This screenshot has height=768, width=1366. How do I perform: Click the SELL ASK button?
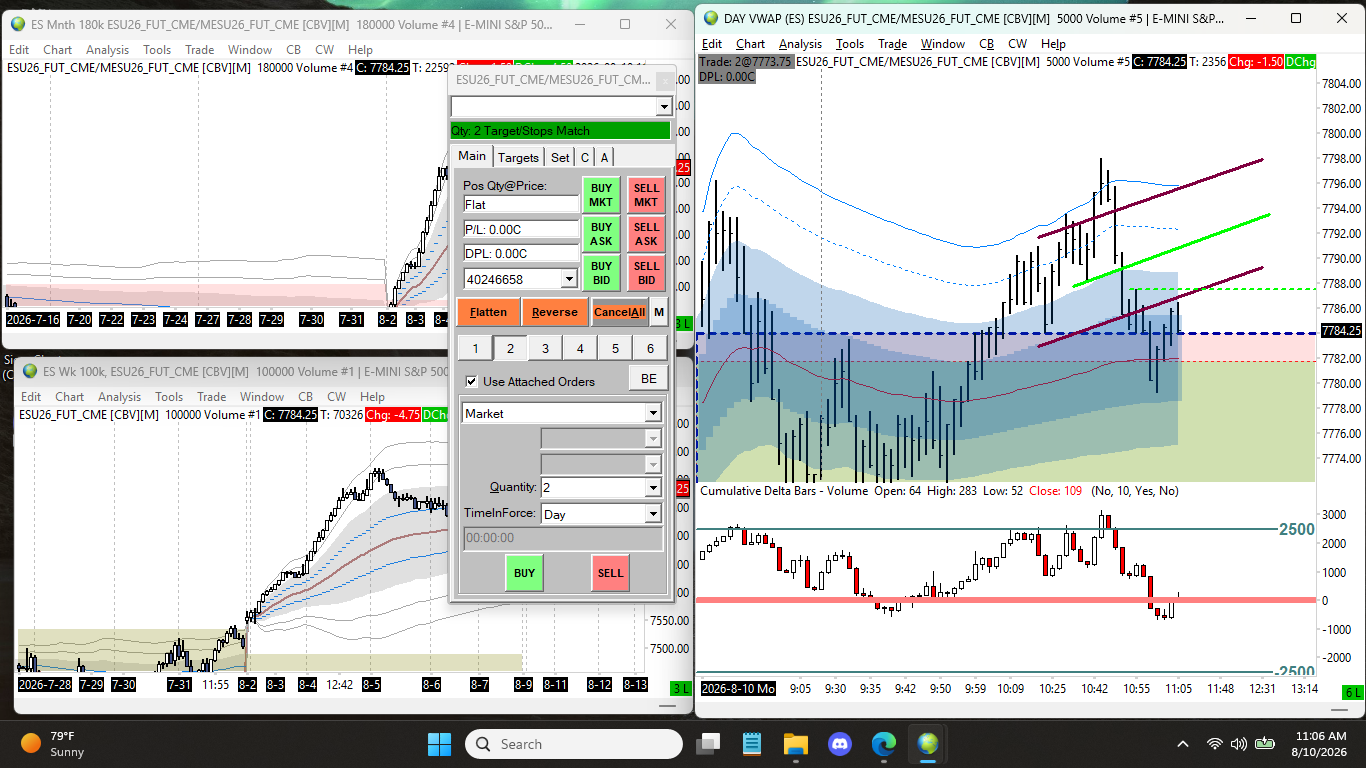[646, 234]
